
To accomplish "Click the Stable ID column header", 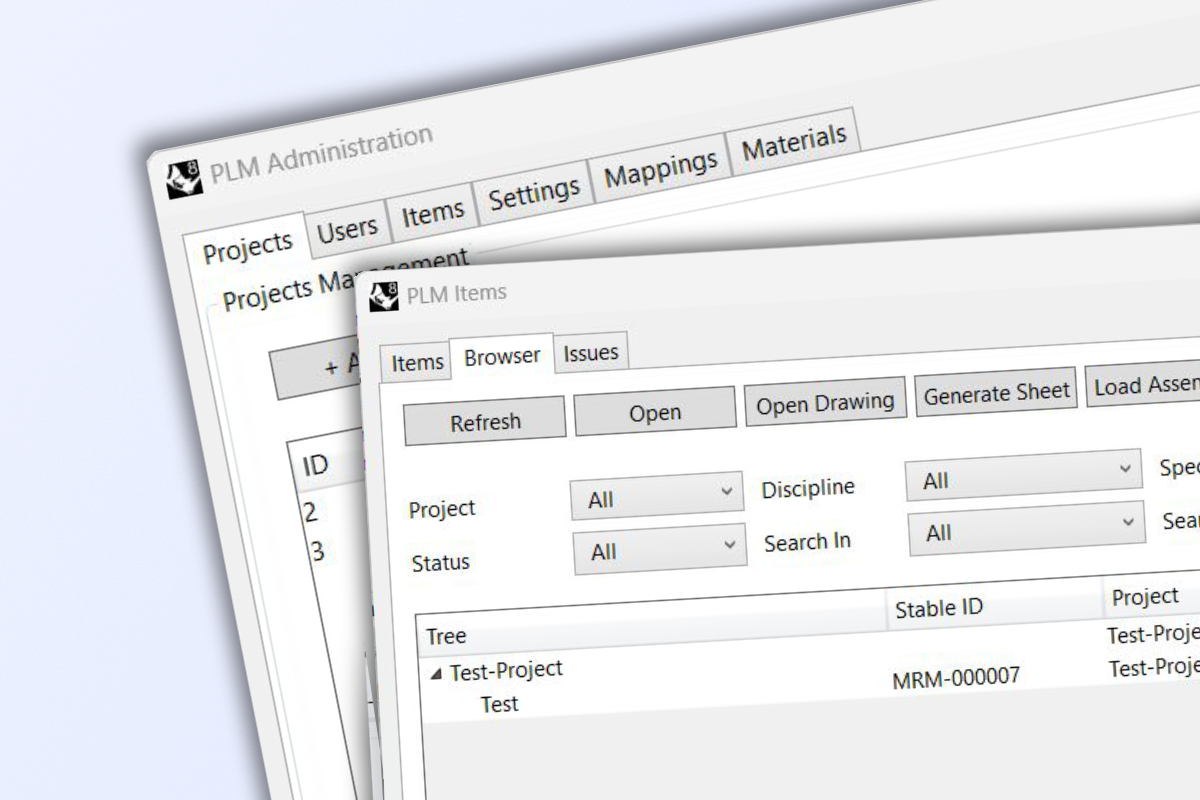I will [x=939, y=608].
